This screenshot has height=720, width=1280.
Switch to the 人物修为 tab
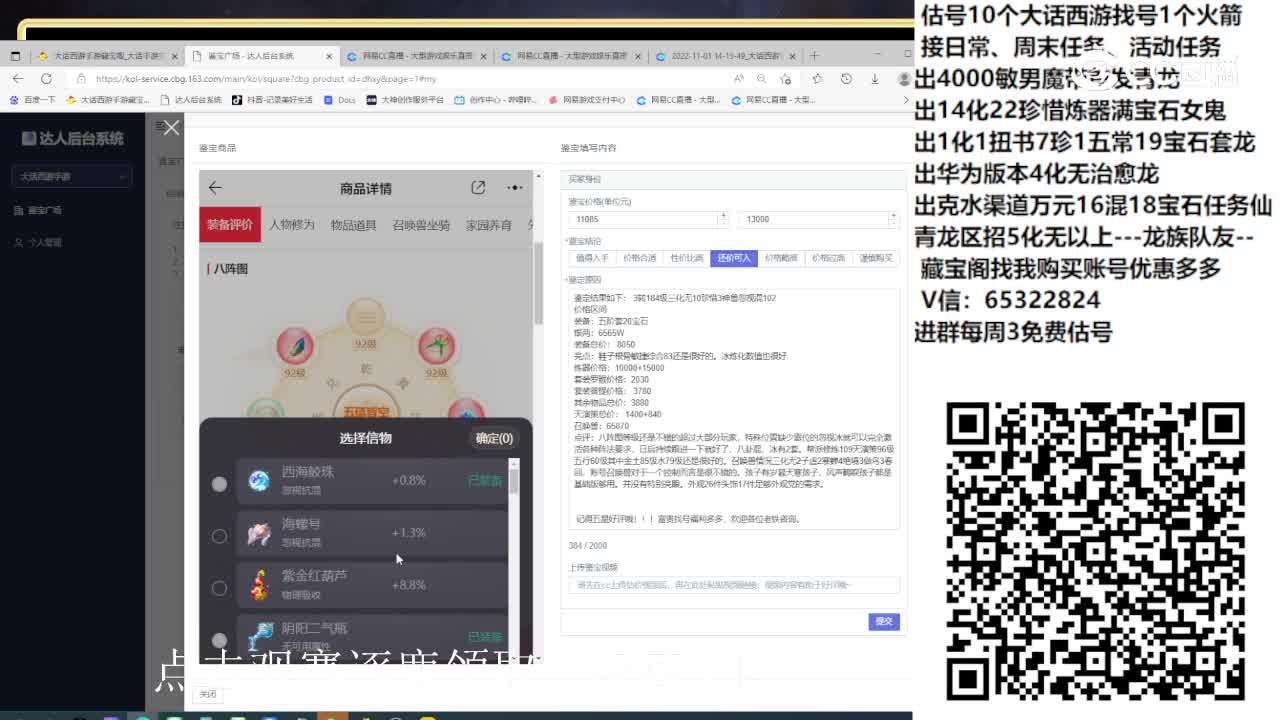tap(291, 225)
